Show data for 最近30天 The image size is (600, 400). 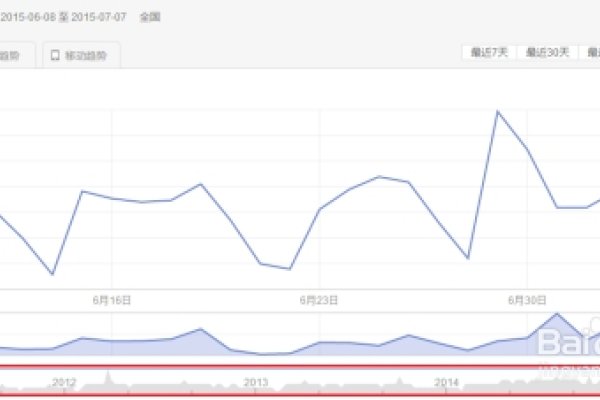point(547,52)
